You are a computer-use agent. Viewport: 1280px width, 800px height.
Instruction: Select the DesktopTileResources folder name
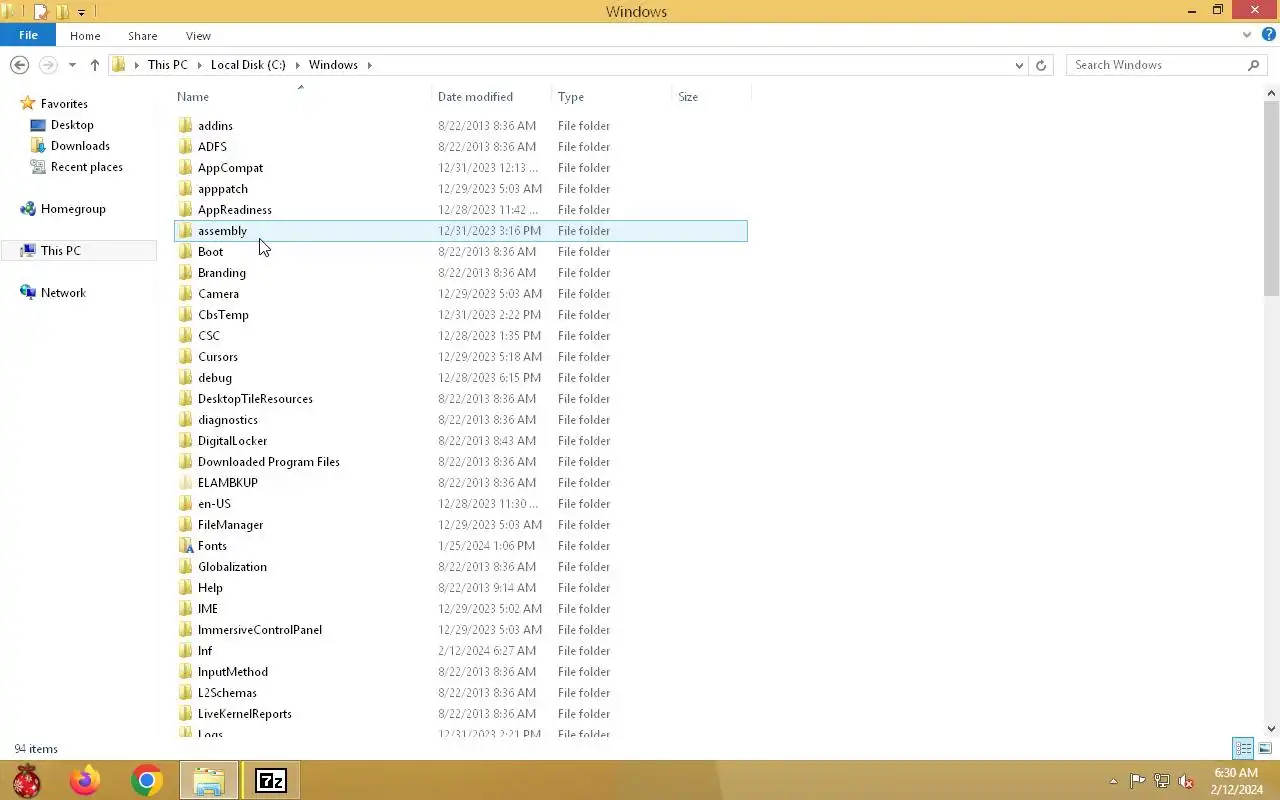tap(255, 399)
